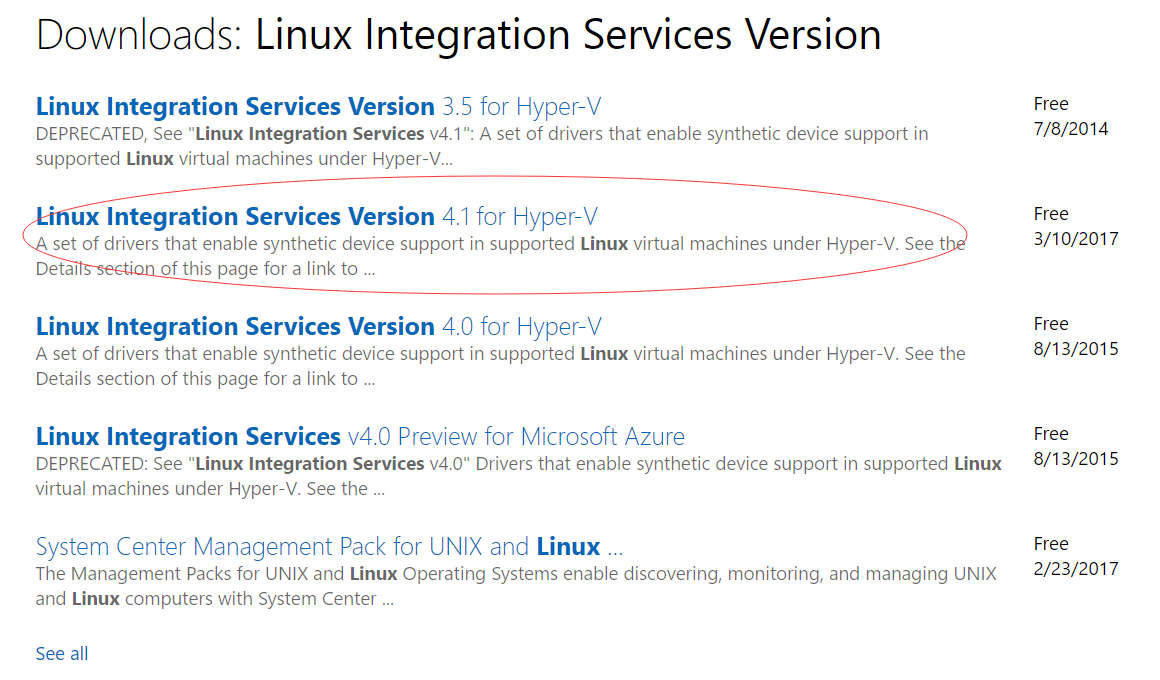
Task: Click the Free label beside System Center entry
Action: point(1051,544)
